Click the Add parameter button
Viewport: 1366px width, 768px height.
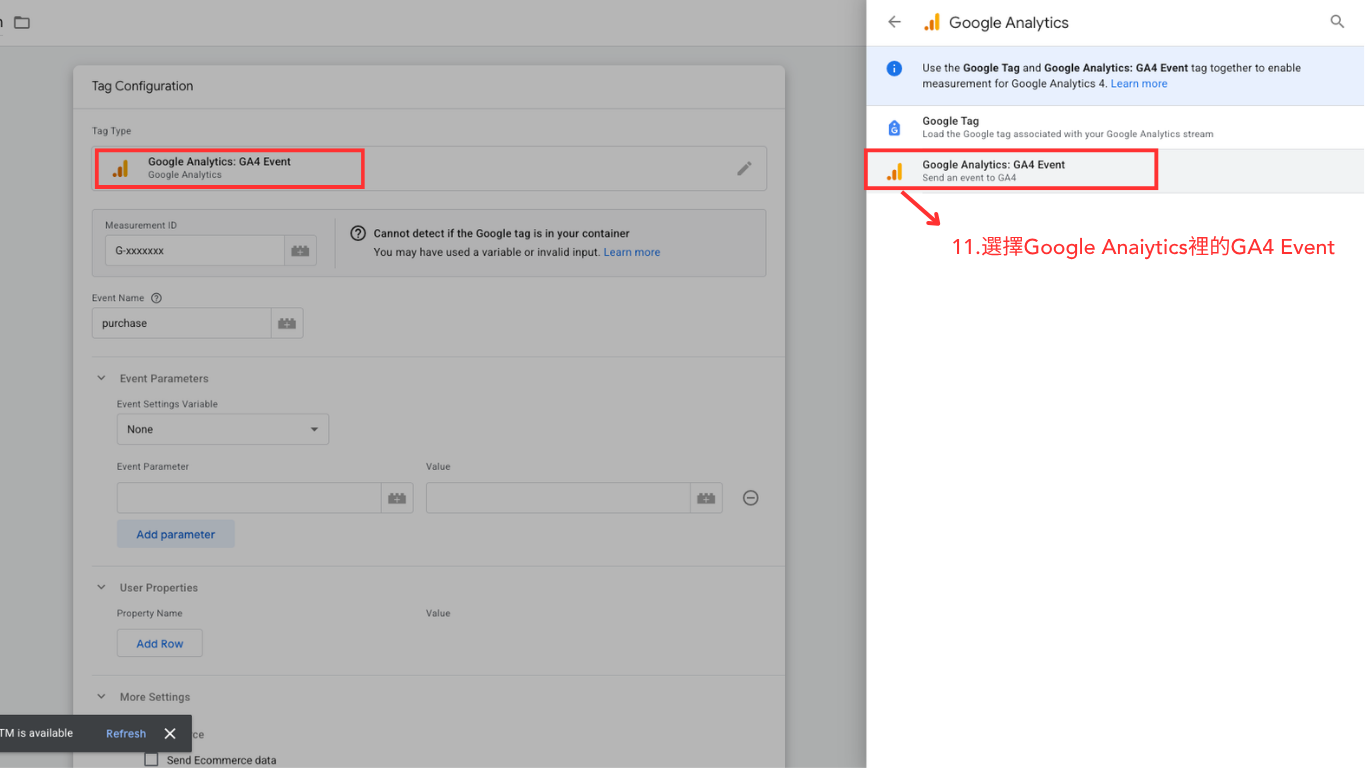[x=175, y=534]
